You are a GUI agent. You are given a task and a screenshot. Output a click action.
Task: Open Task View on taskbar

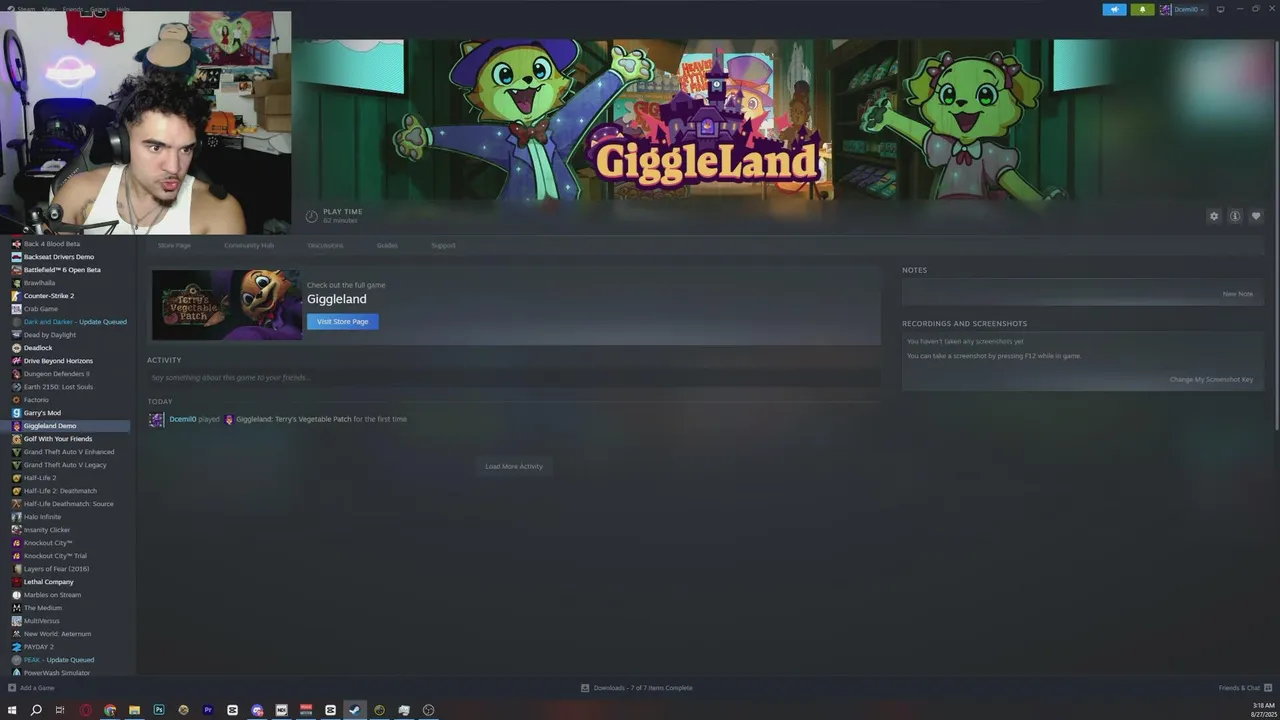60,710
